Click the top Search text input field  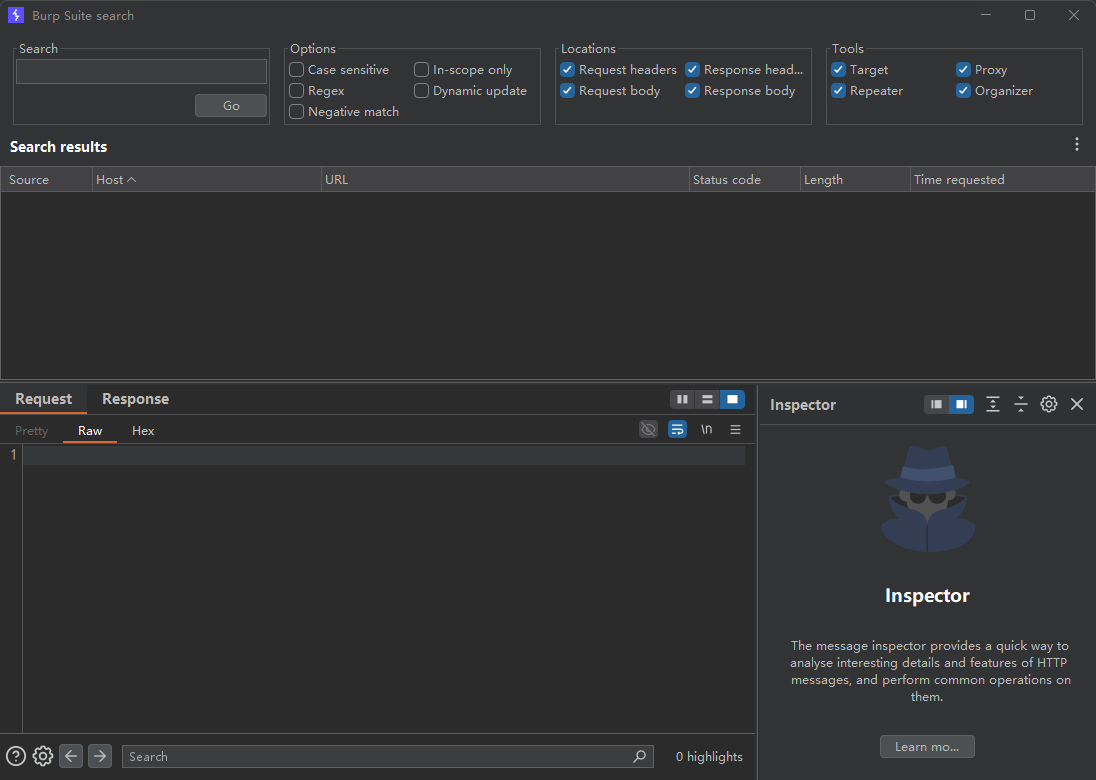141,71
